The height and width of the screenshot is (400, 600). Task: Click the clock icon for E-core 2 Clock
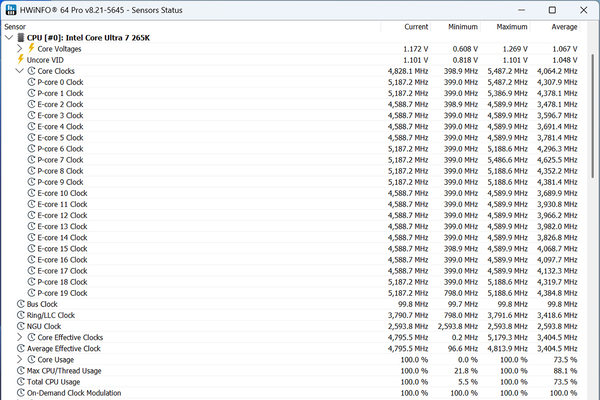coord(31,104)
